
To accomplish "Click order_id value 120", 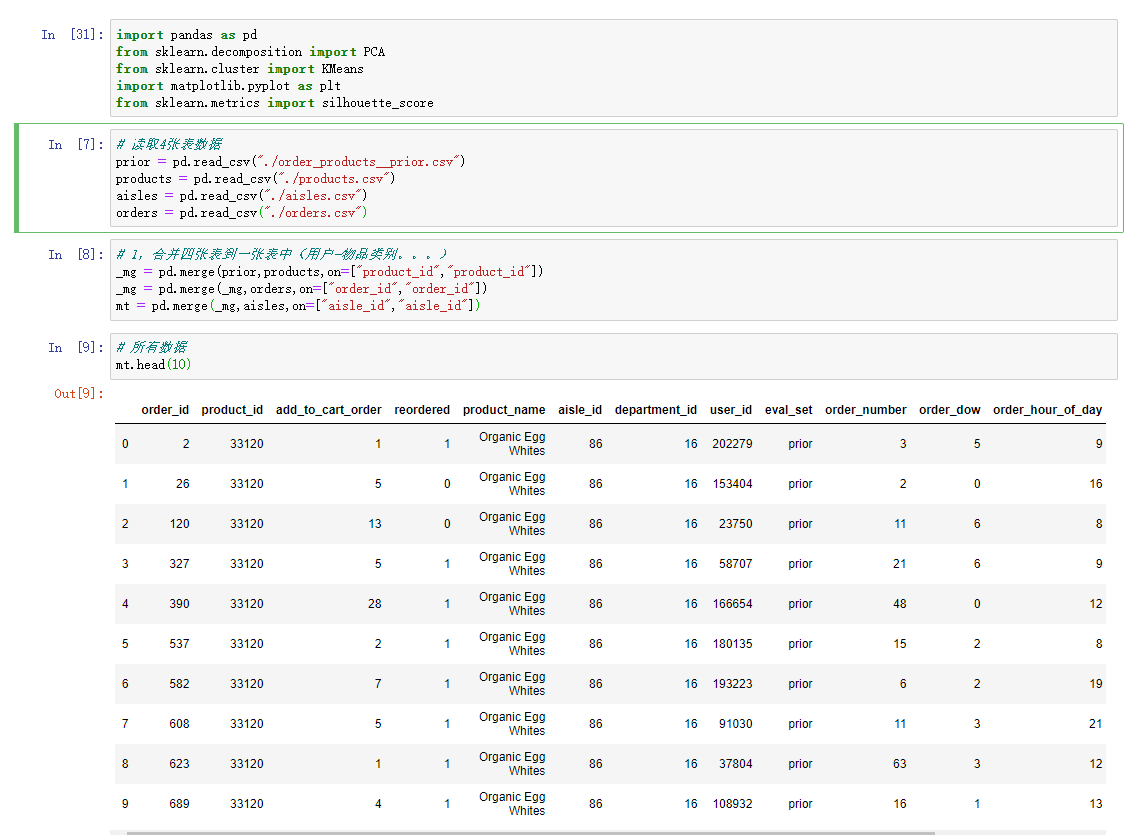I will point(179,523).
